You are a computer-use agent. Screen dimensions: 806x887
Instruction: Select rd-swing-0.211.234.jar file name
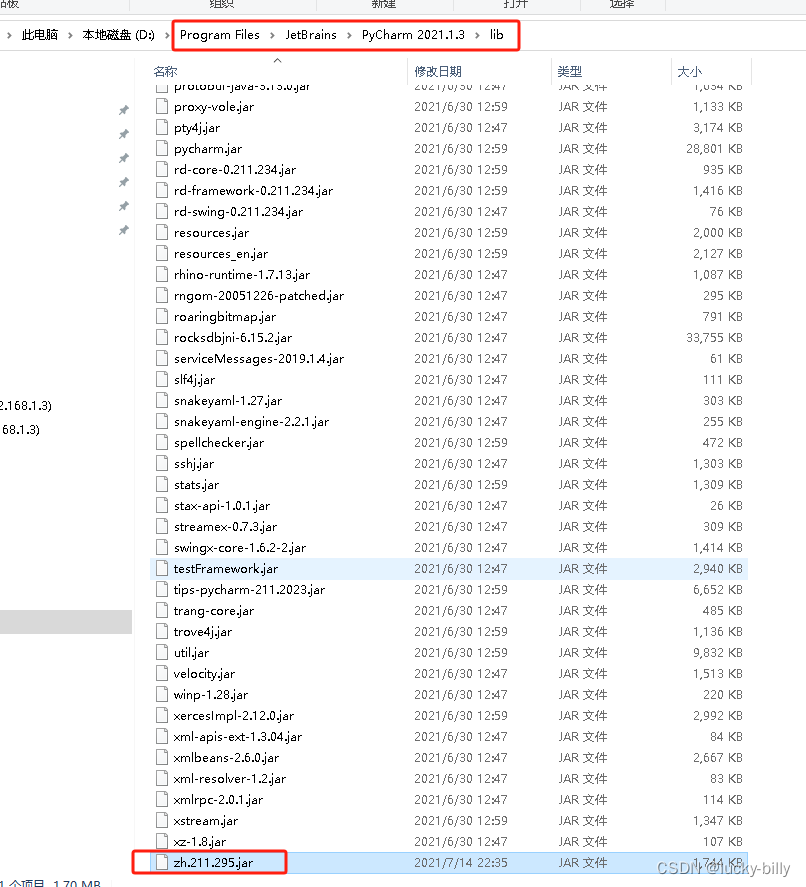click(x=238, y=212)
